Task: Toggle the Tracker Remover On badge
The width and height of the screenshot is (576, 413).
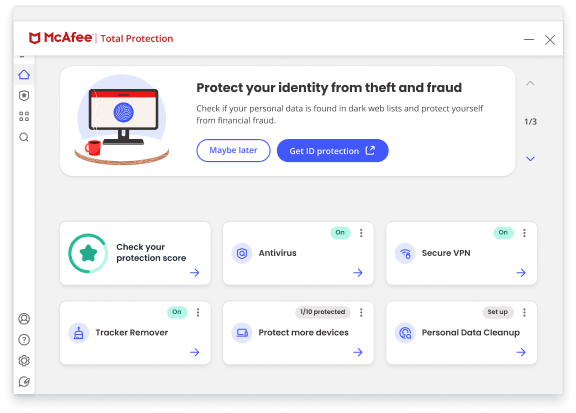Action: click(177, 312)
